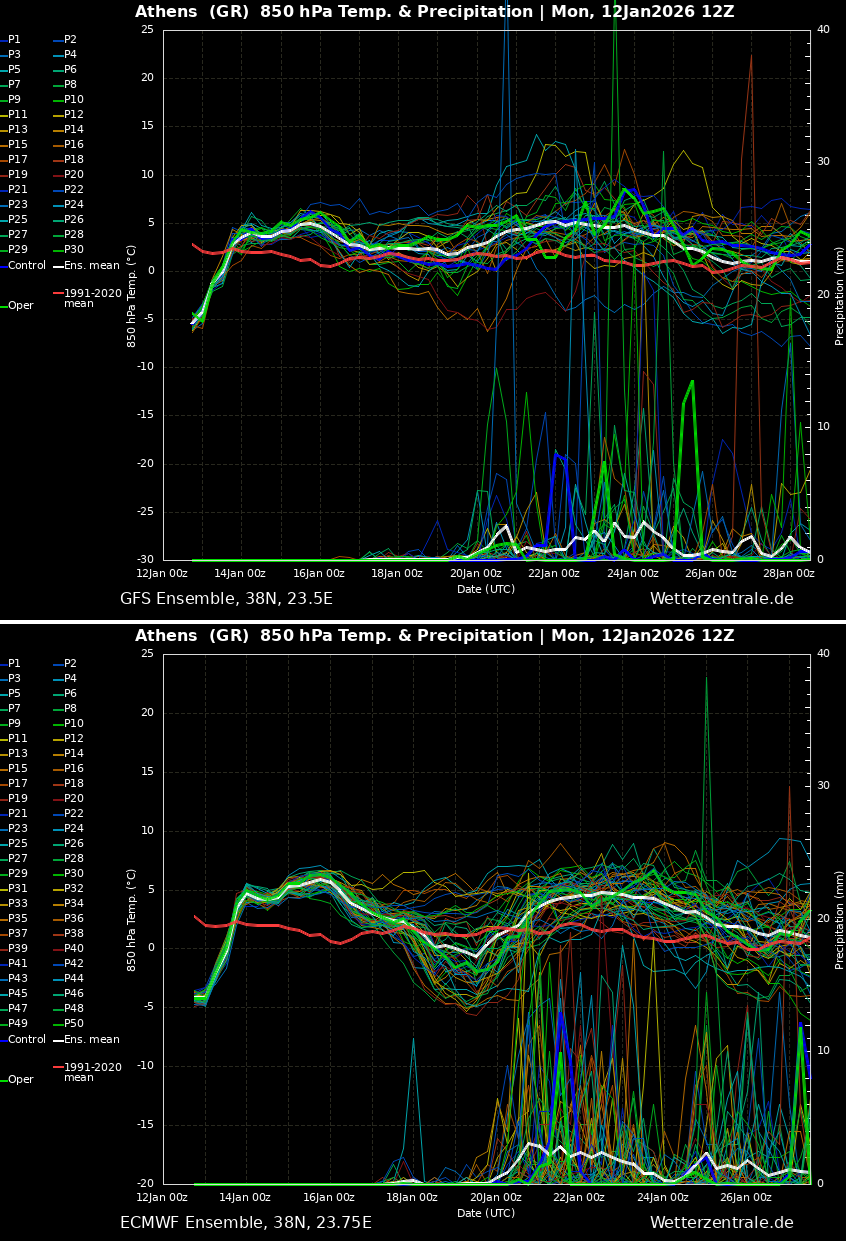The height and width of the screenshot is (1241, 846).
Task: Click 26Jan 00z tick on ECMWF x-axis
Action: click(x=746, y=1198)
